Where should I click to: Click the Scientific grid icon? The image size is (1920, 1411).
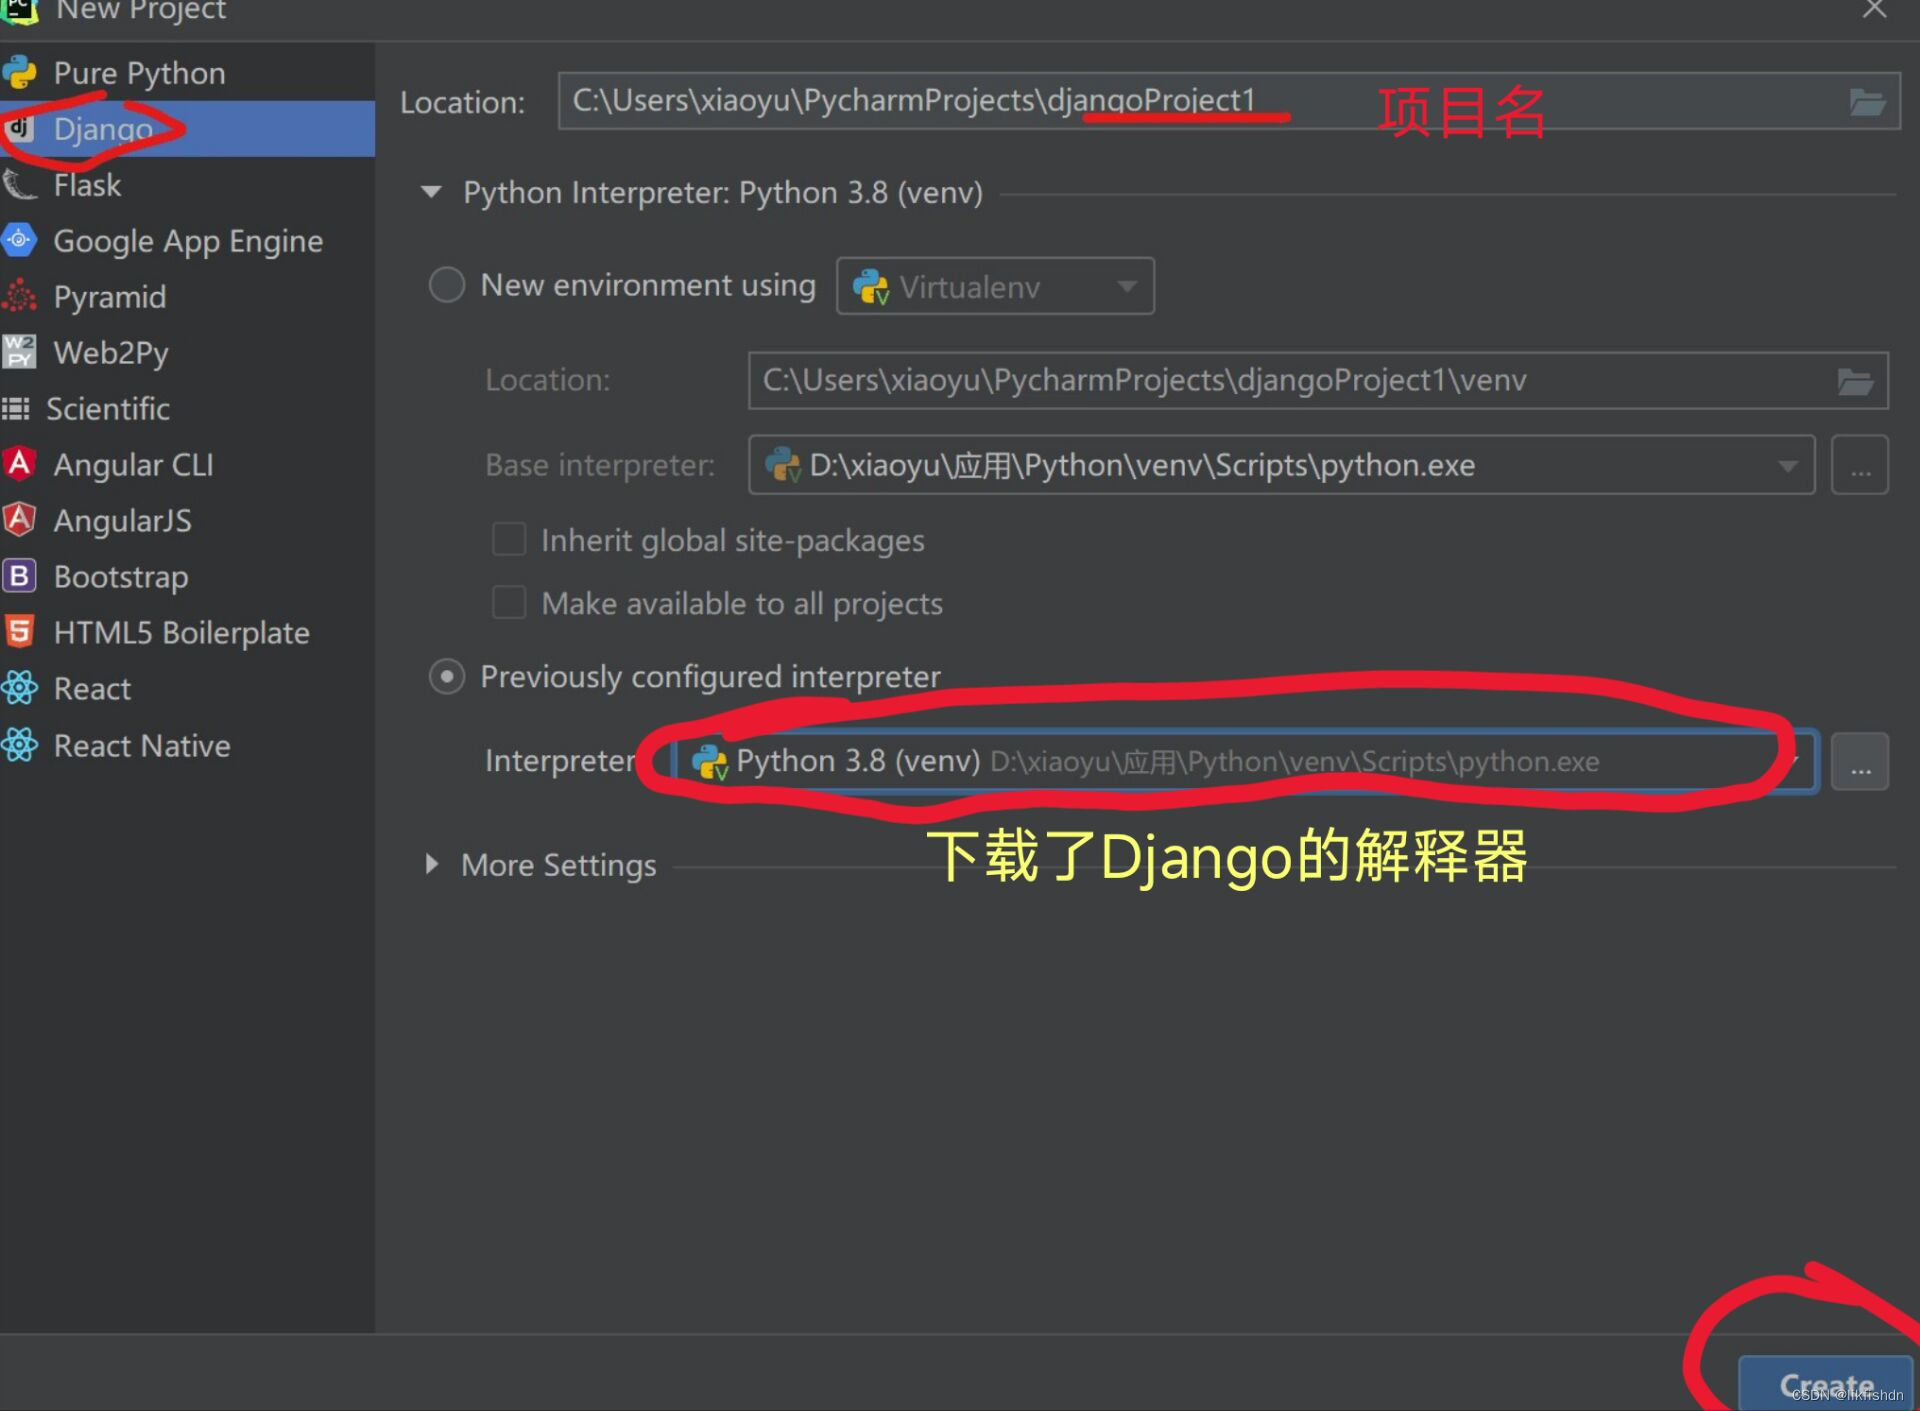click(x=16, y=408)
